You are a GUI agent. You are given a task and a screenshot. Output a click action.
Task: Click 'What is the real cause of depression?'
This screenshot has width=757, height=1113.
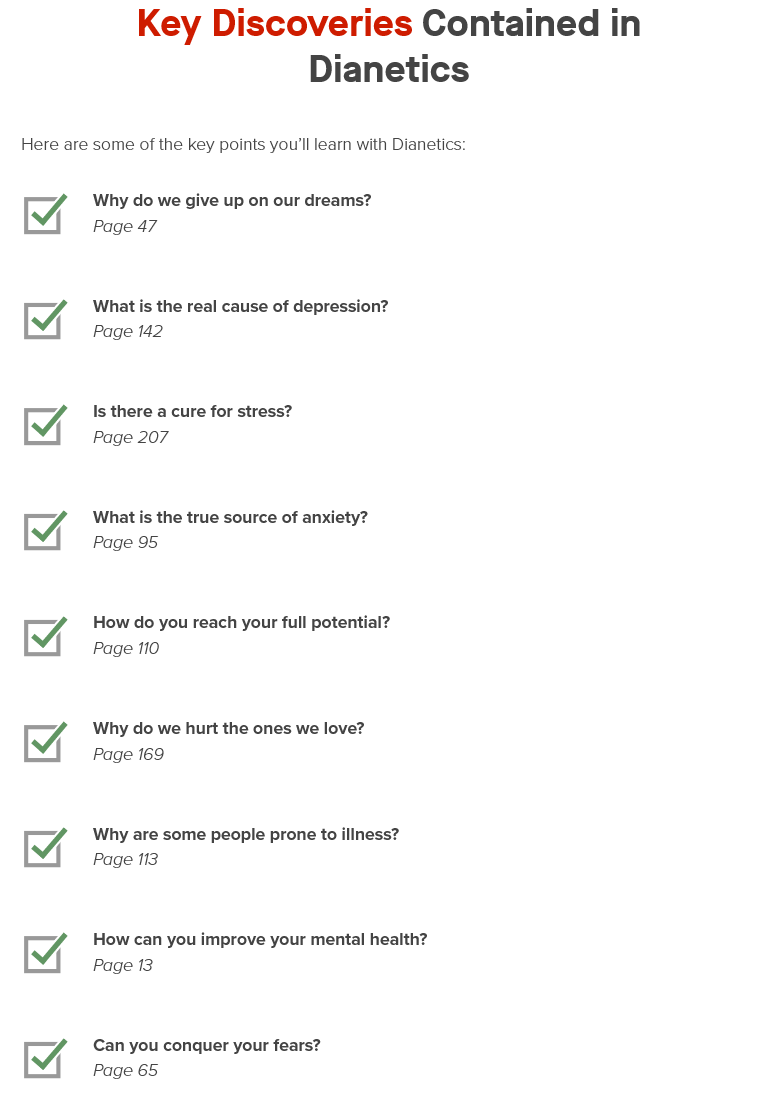pyautogui.click(x=240, y=306)
